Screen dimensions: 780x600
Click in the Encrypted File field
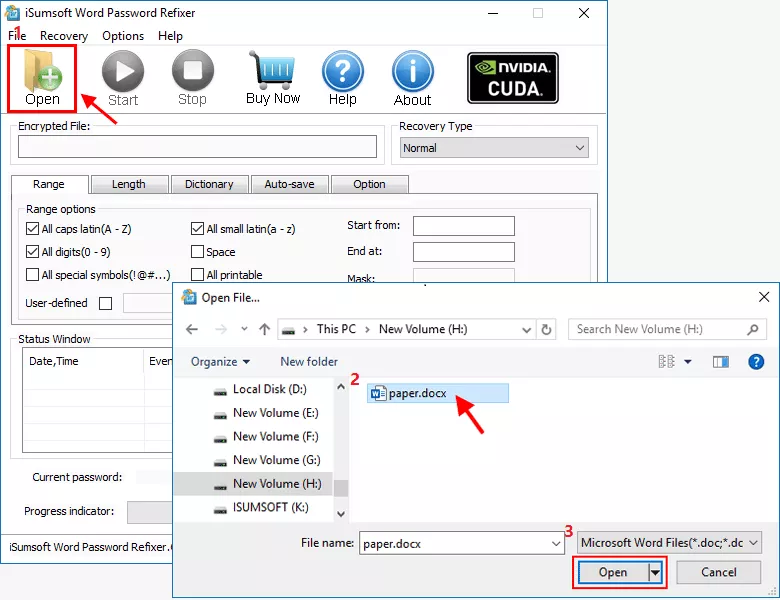tap(197, 147)
